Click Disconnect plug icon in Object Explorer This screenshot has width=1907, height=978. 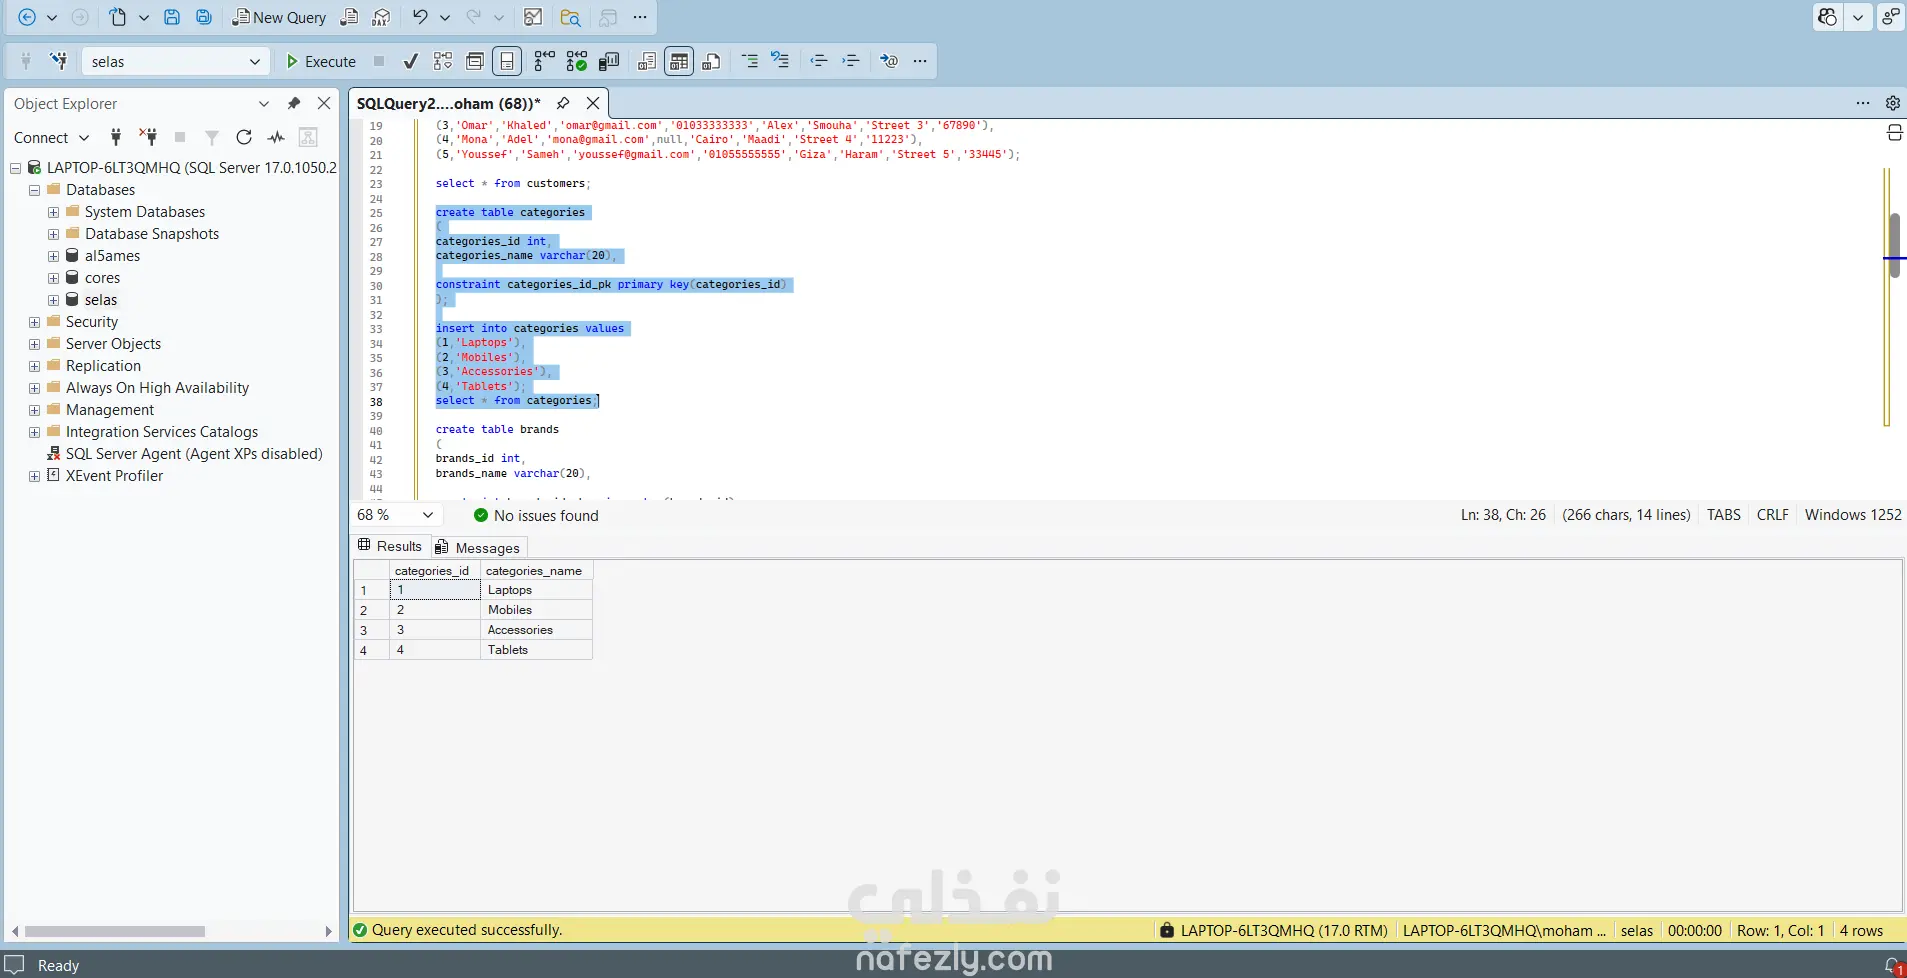pyautogui.click(x=148, y=137)
